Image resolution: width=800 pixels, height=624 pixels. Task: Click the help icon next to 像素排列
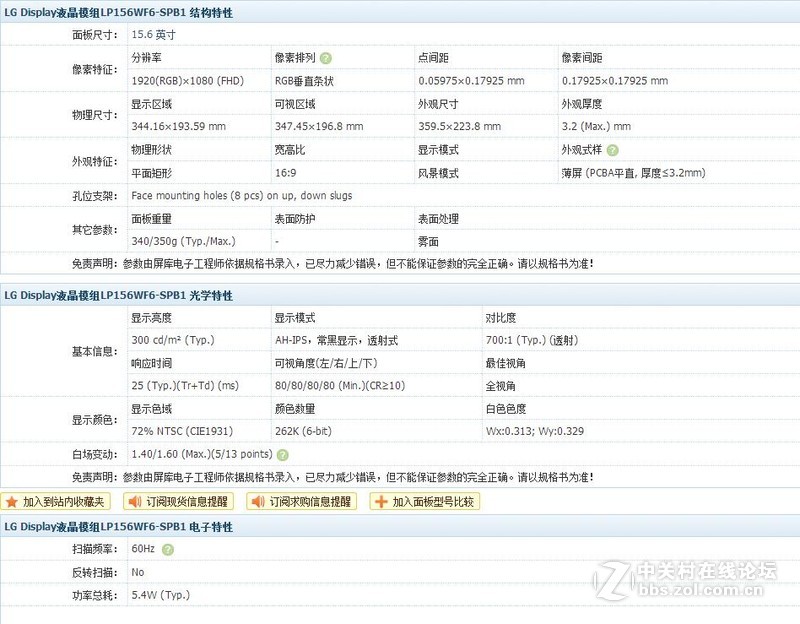(325, 57)
